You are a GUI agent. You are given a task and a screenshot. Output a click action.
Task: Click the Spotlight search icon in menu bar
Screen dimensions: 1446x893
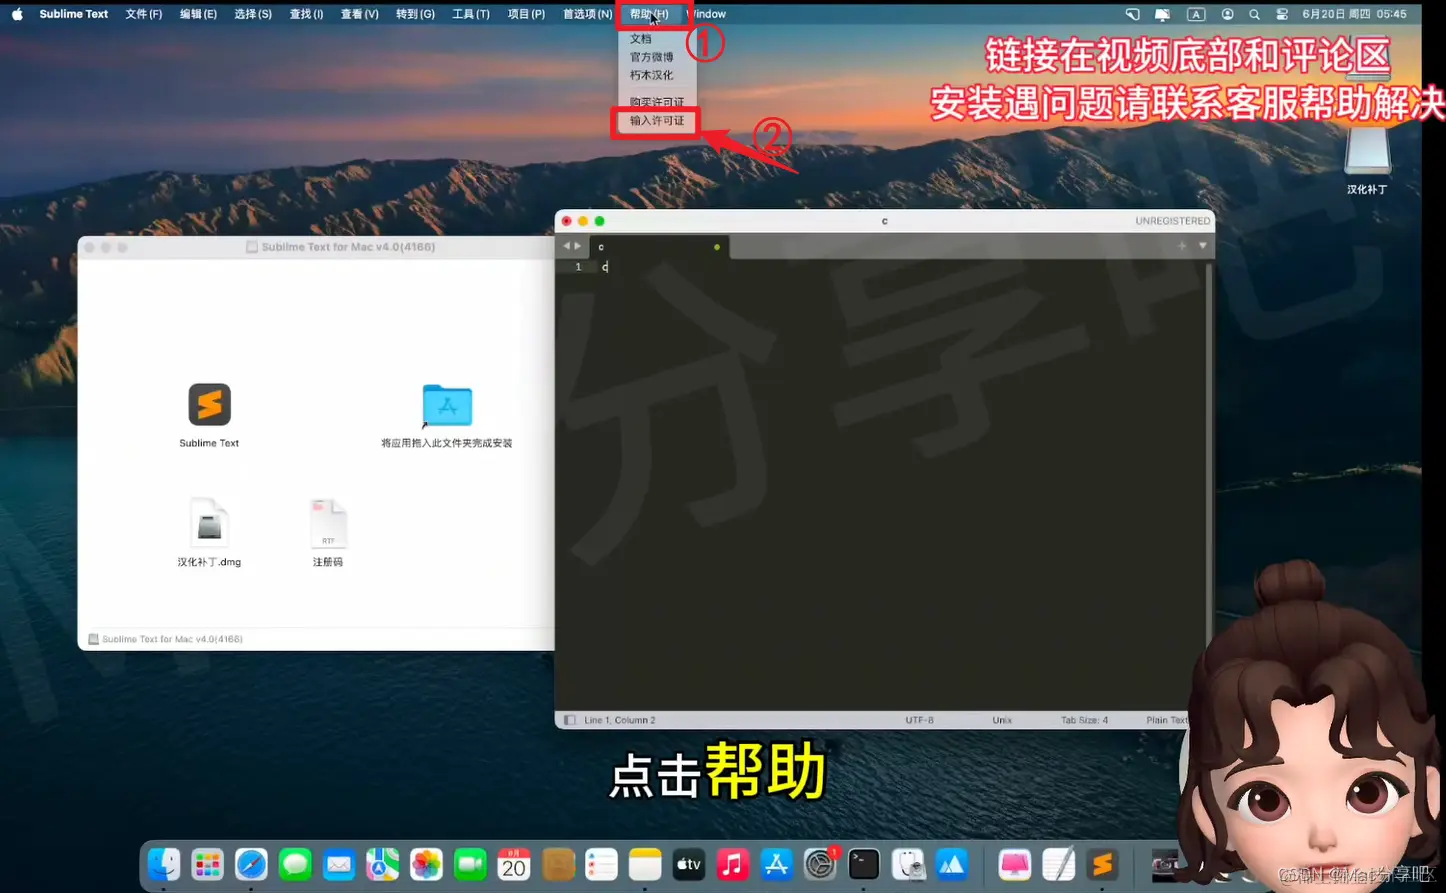click(1254, 14)
